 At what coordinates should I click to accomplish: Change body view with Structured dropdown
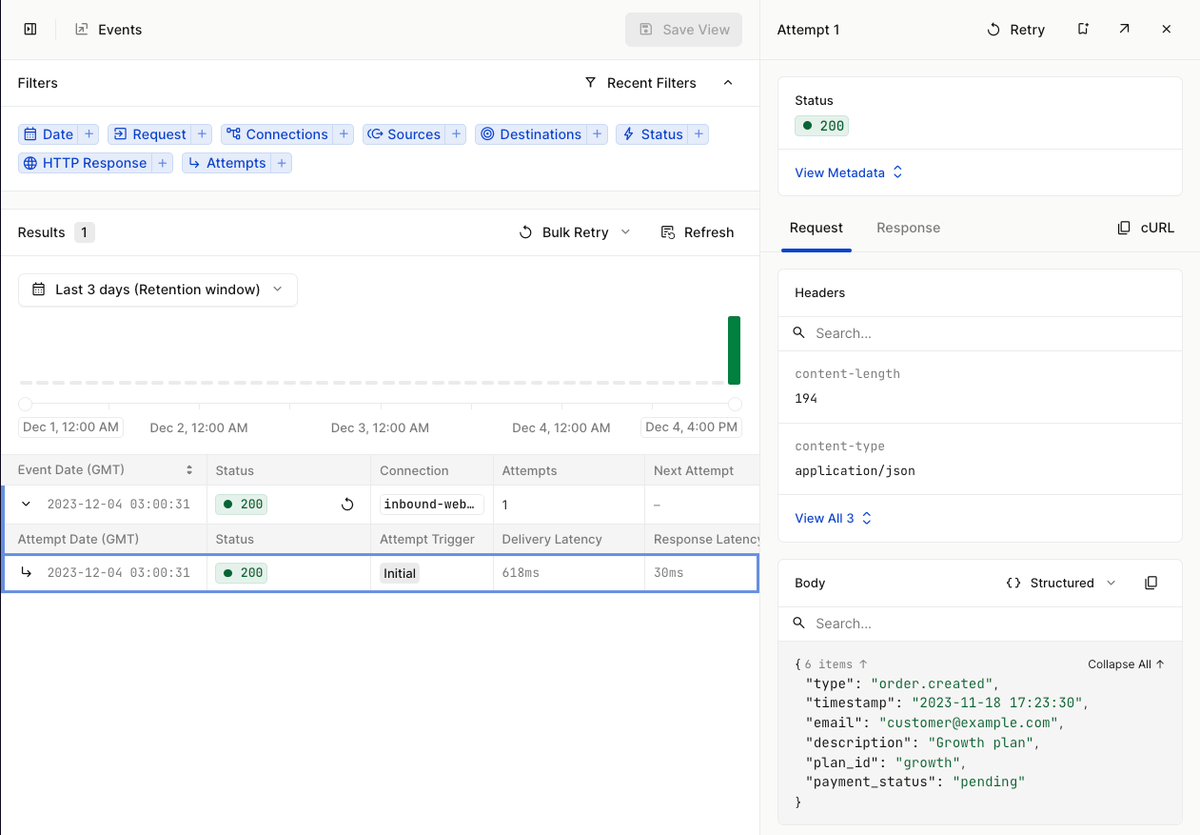coord(1060,582)
